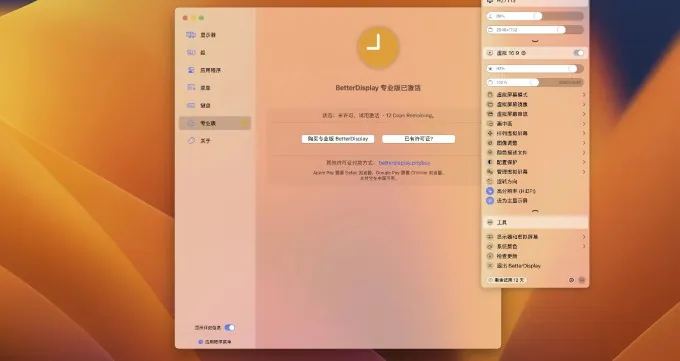Open the 键盘 keyboard sidebar icon
Viewport: 680px width, 361px height.
[x=191, y=105]
